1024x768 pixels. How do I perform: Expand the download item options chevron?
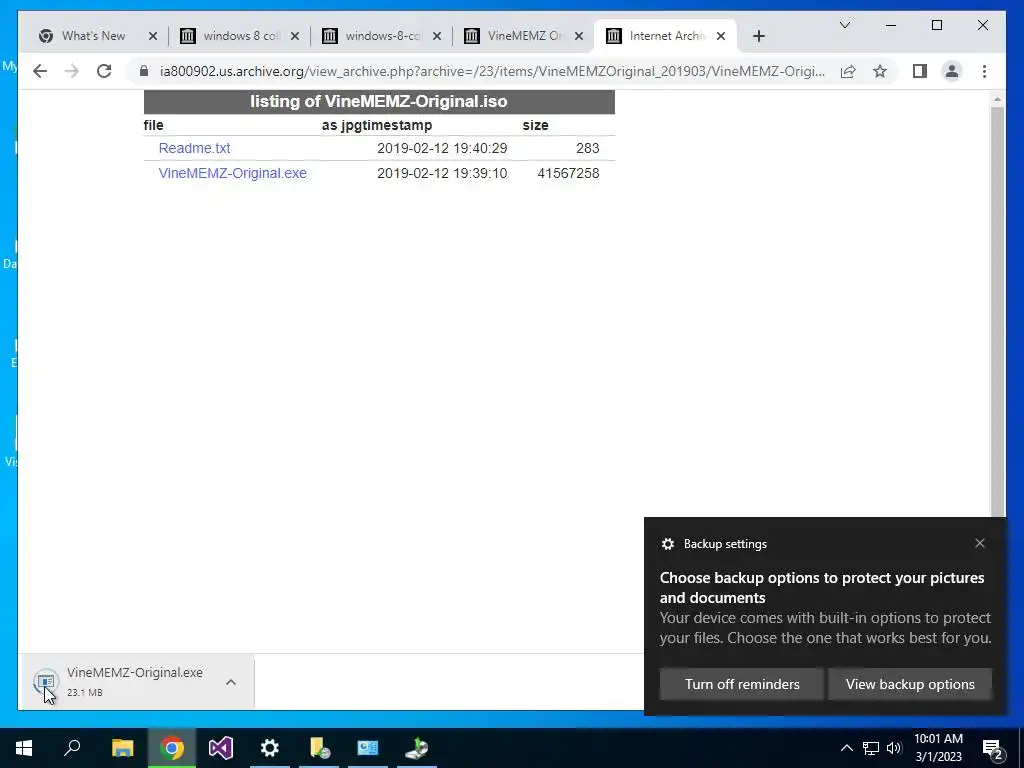pos(231,682)
